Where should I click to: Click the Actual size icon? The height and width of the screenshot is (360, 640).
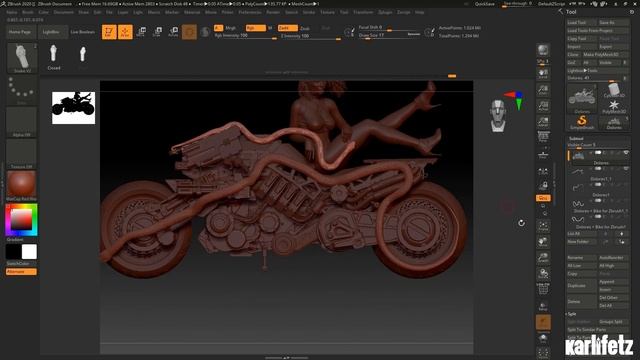tap(543, 106)
